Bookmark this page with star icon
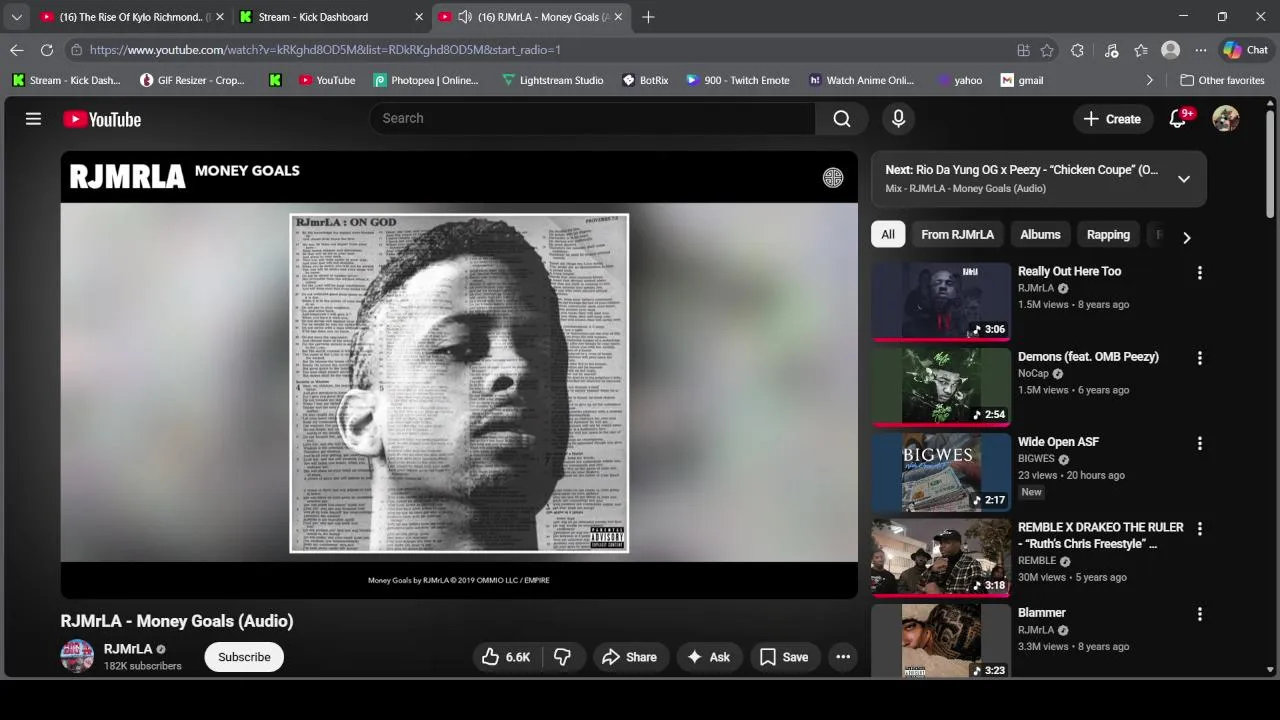Screen dimensions: 1280x720 [1047, 50]
